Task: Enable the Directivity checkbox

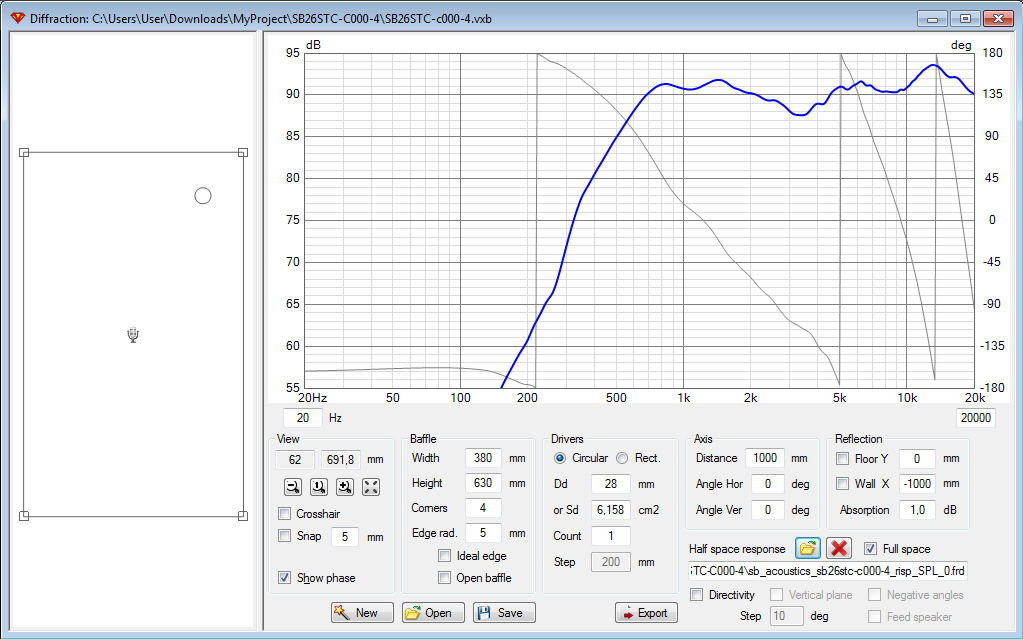Action: click(697, 595)
